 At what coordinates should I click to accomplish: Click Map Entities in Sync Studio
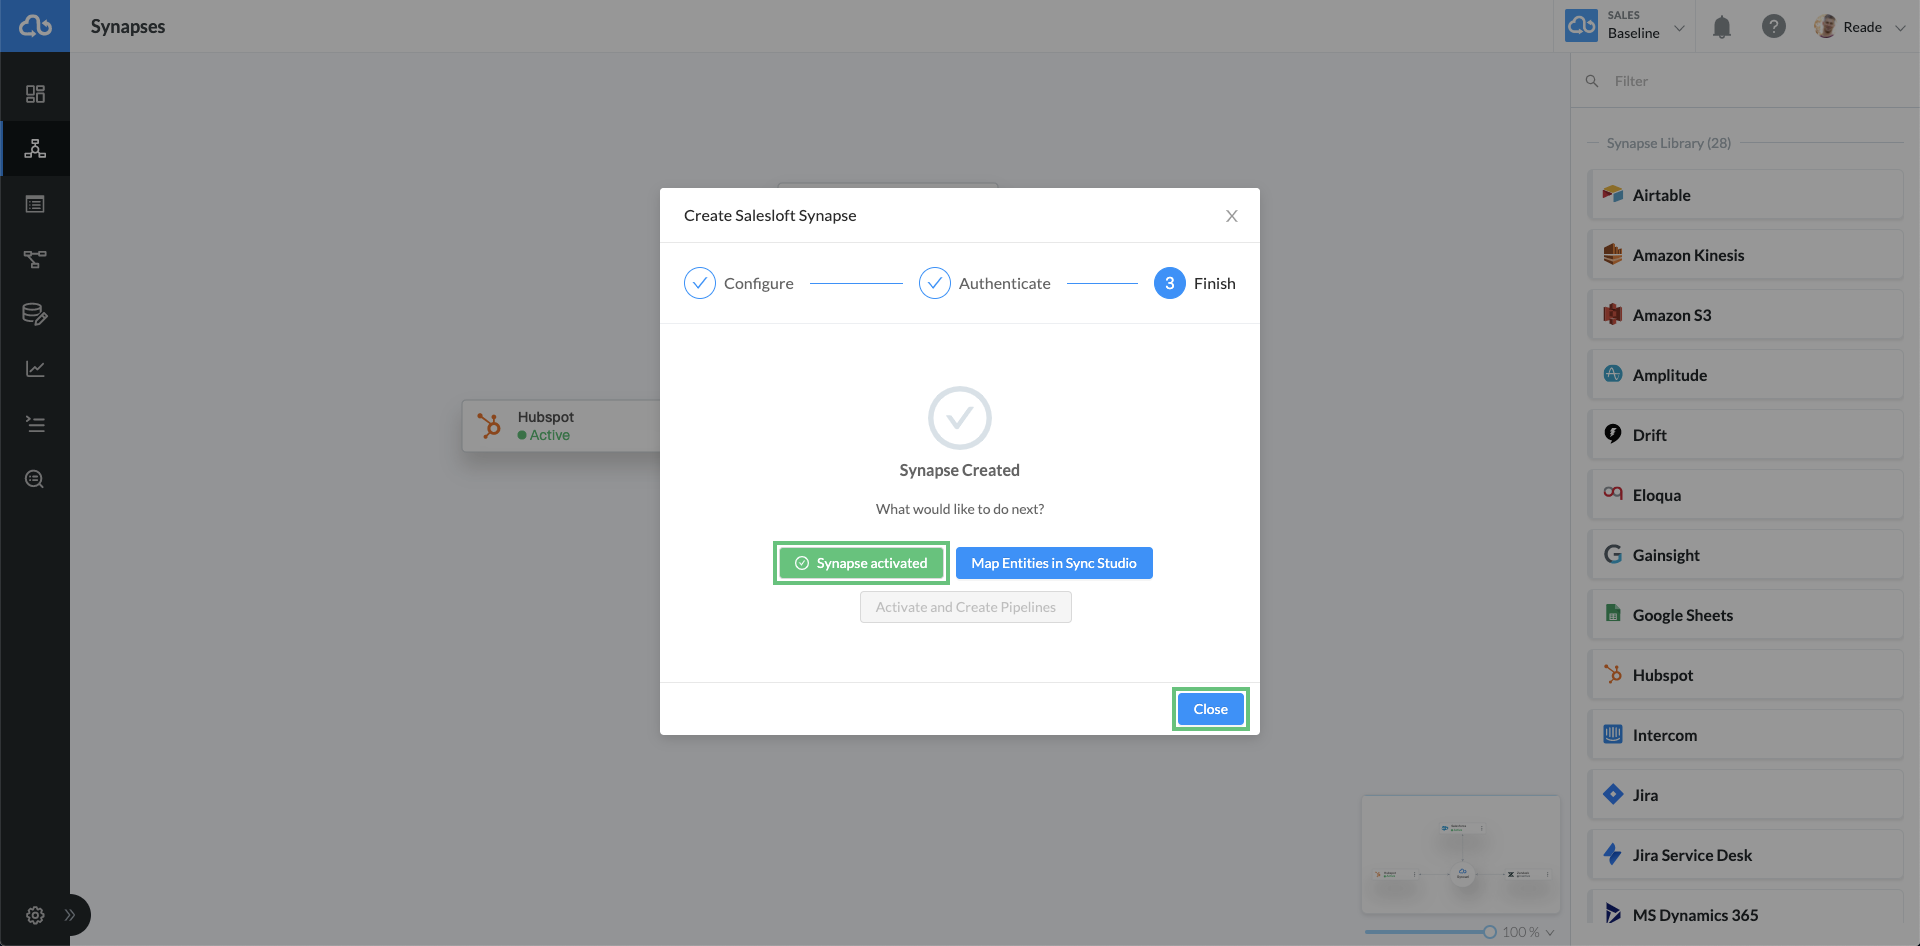click(1054, 563)
